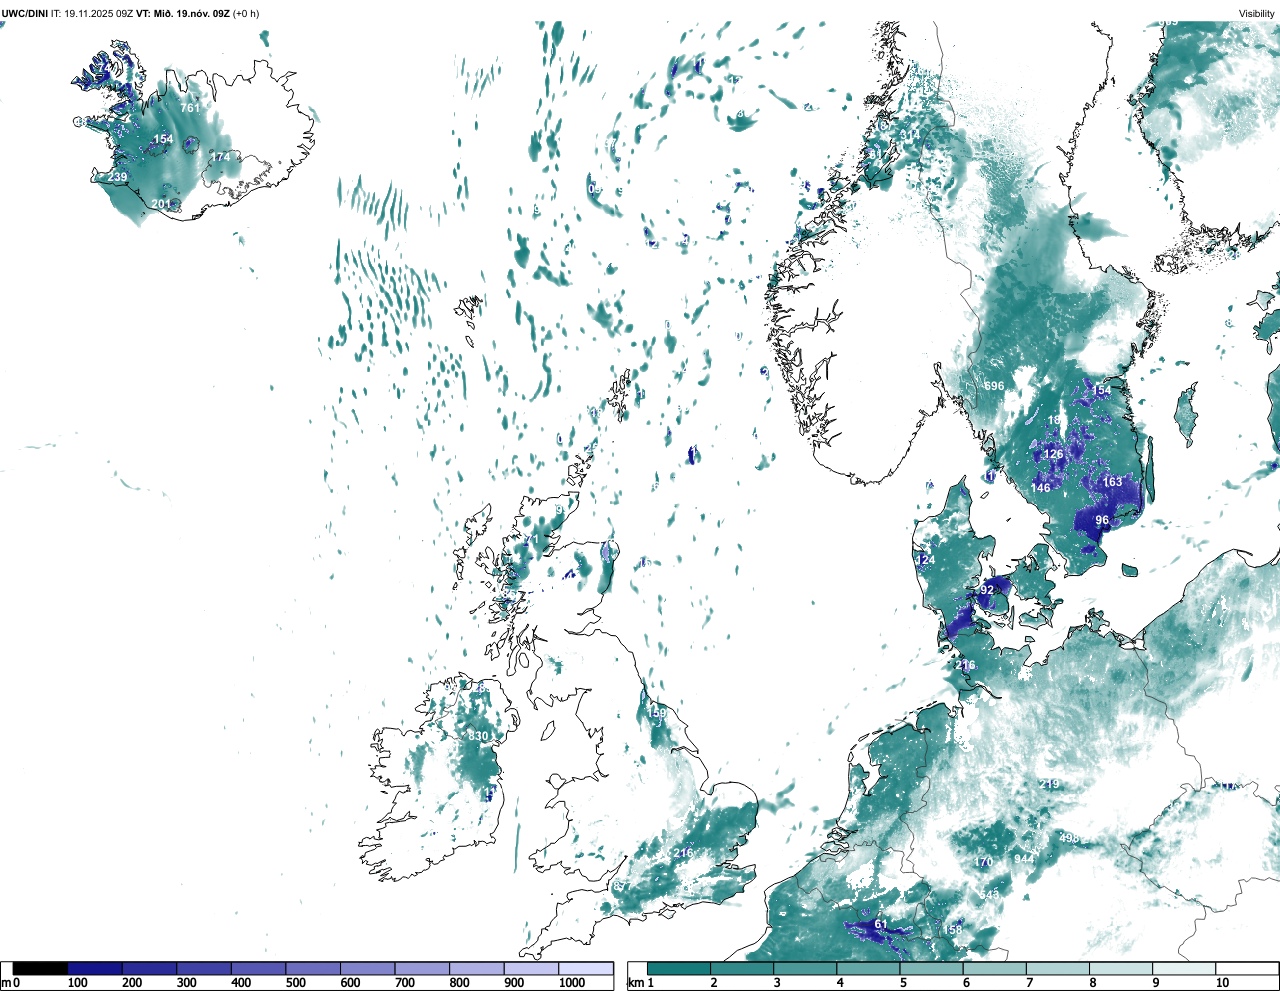Click the 761 visibility value over Iceland
1280x991 pixels.
[190, 107]
